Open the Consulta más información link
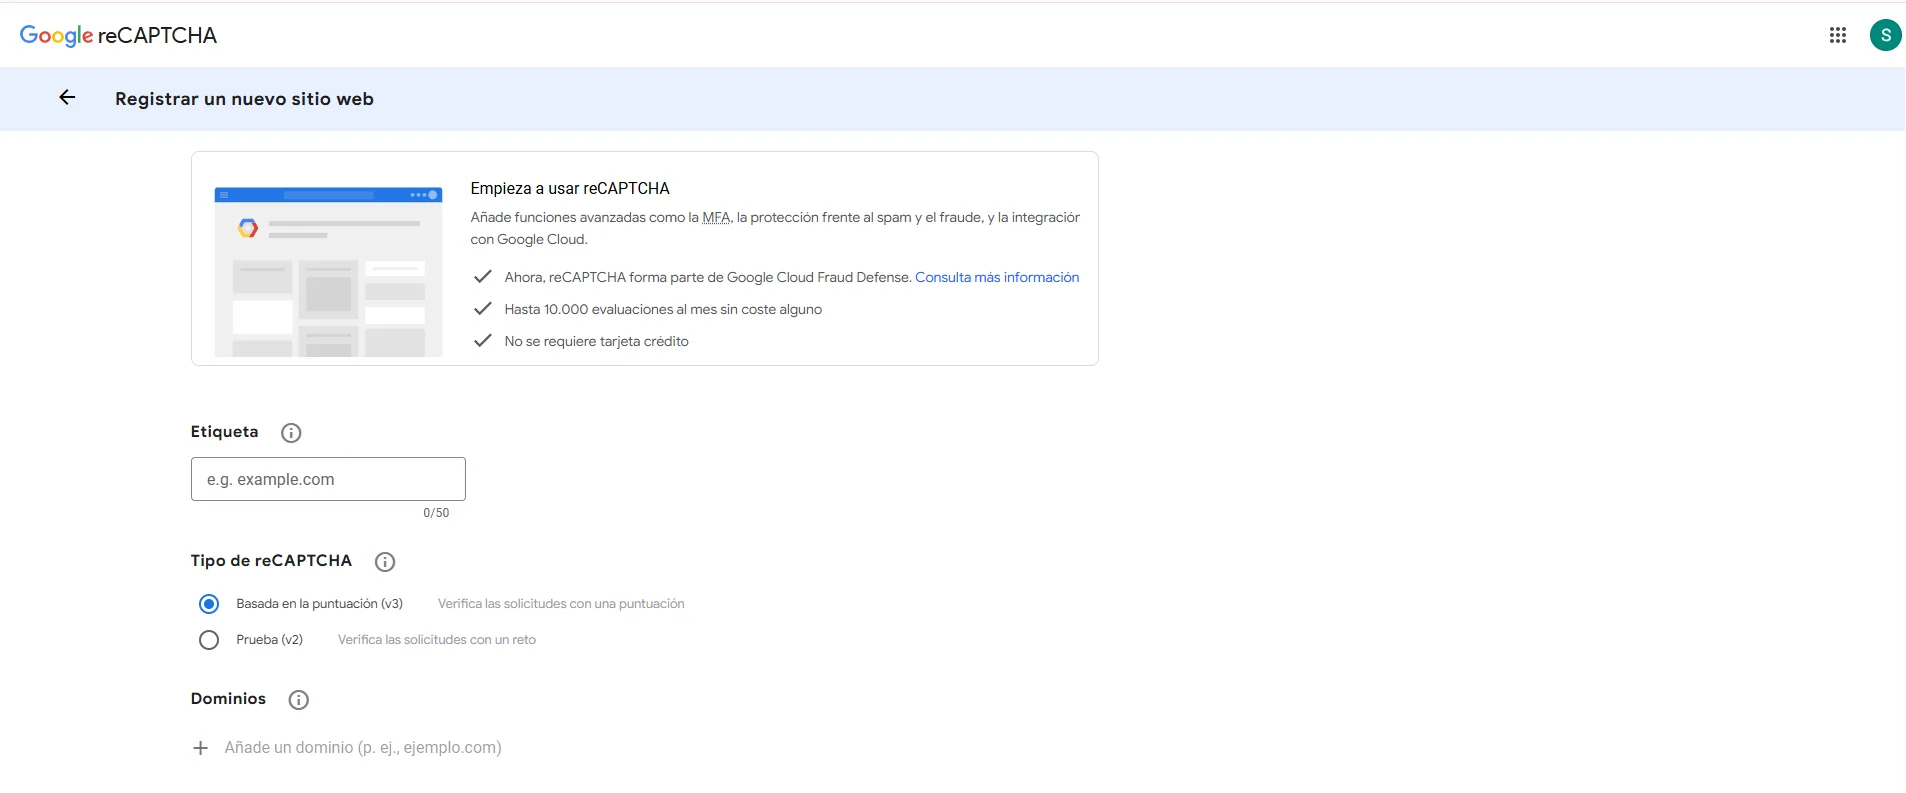This screenshot has width=1906, height=793. [x=997, y=277]
